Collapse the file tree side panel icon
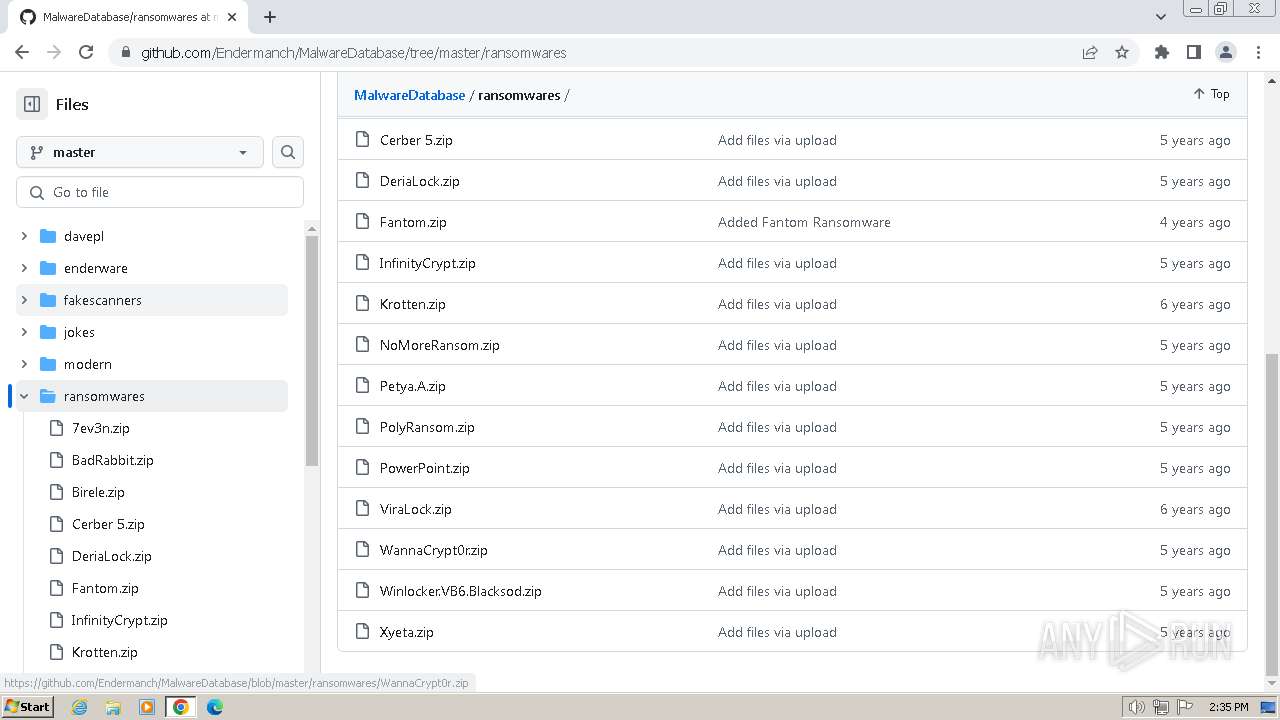Screen dimensions: 1280x720 [32, 104]
